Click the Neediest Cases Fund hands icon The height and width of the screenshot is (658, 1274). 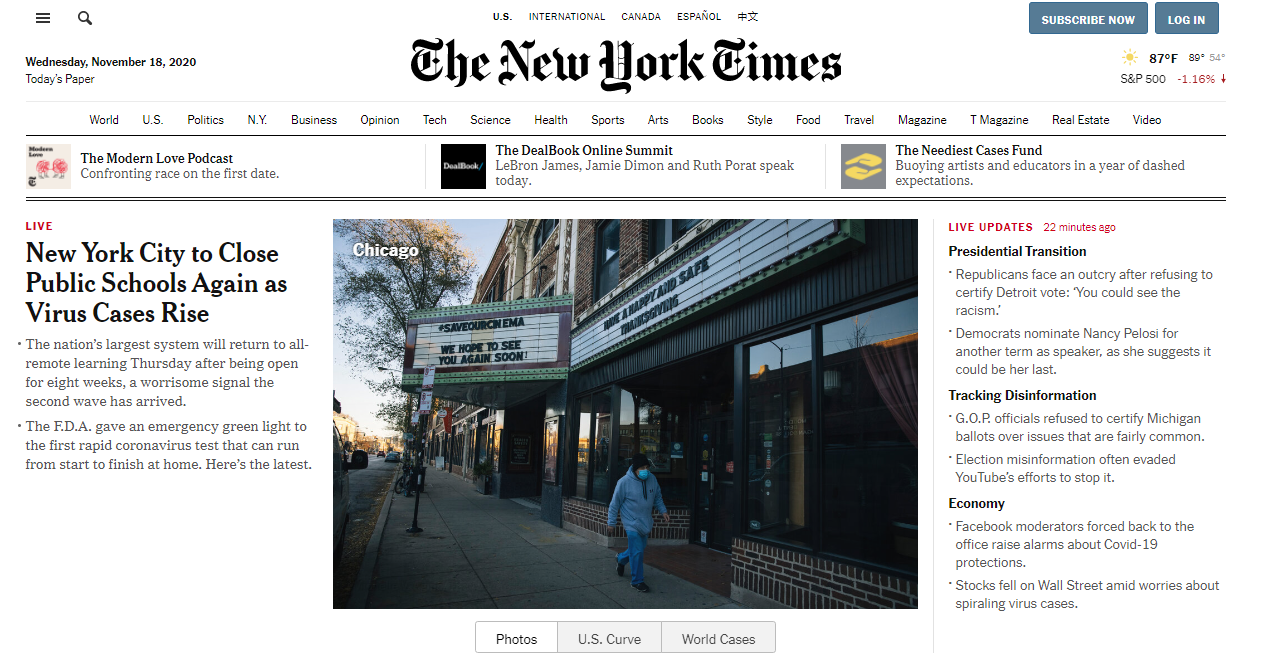863,166
